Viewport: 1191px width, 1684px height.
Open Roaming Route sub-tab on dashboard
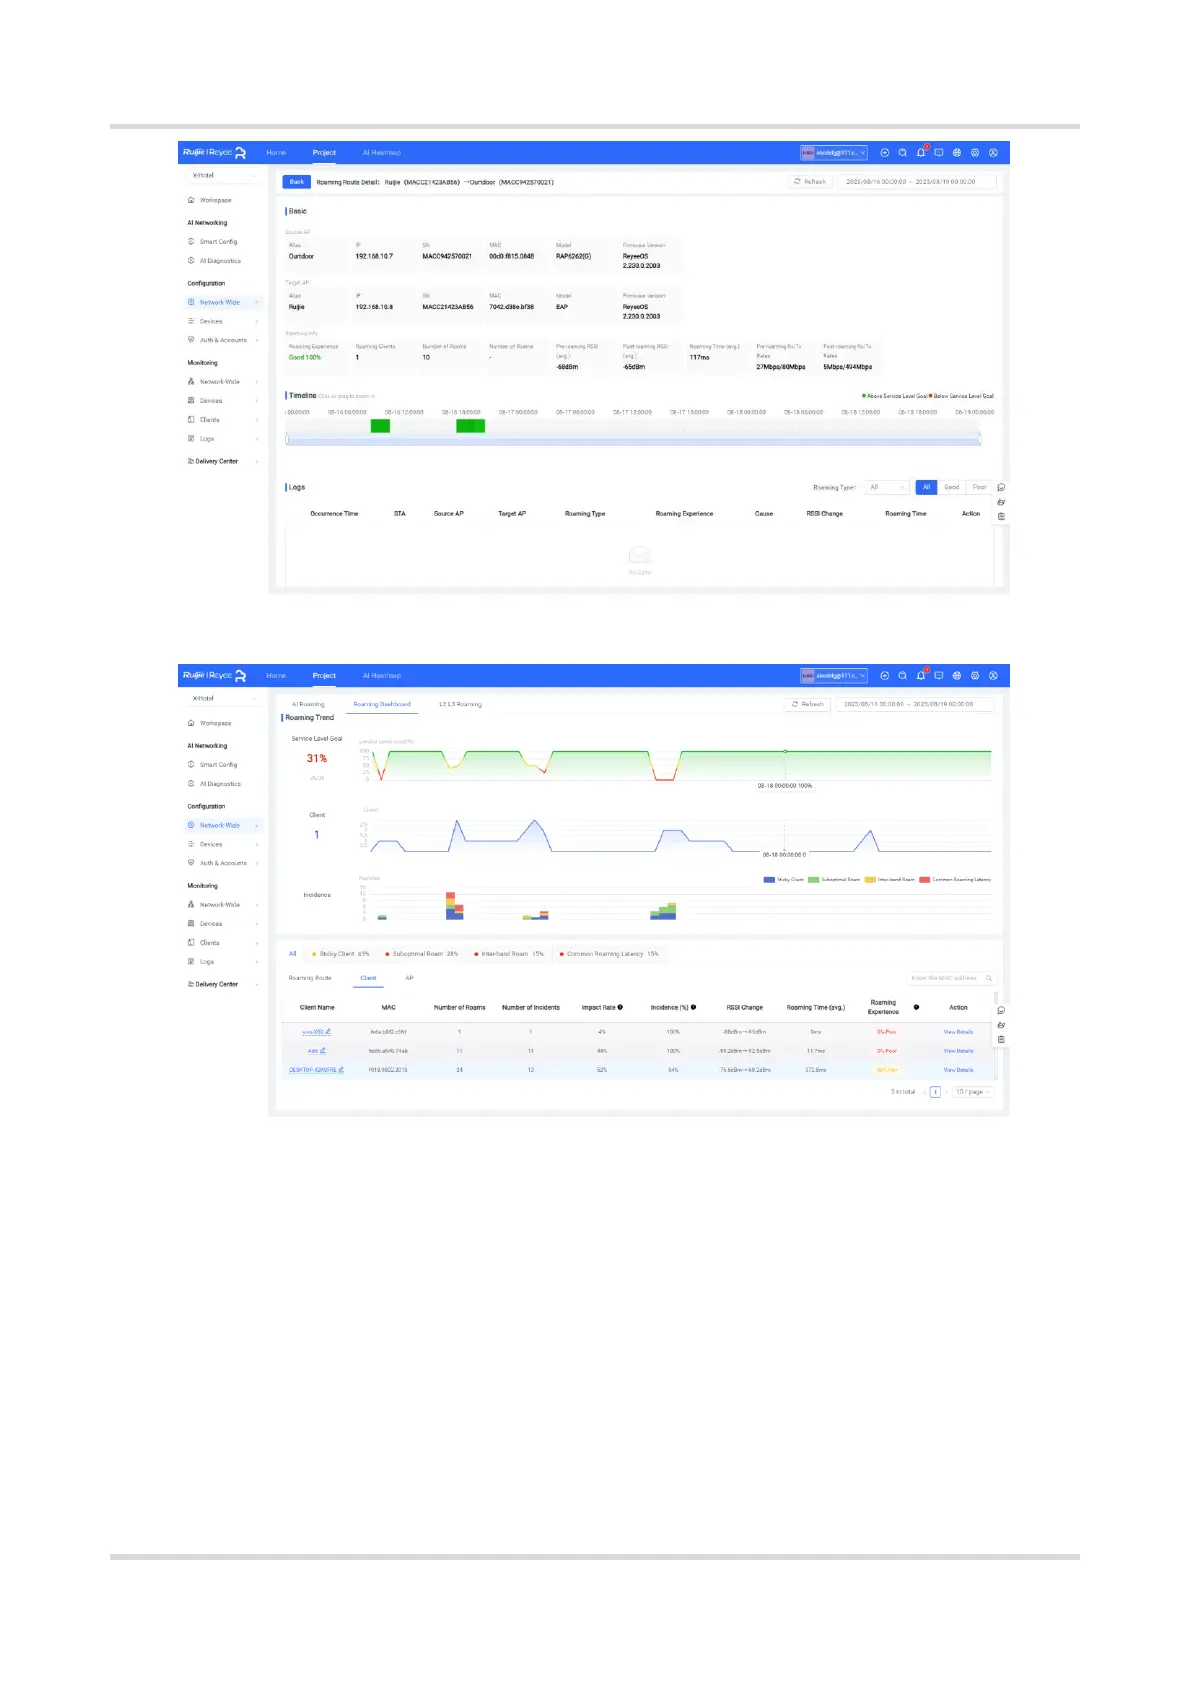click(310, 978)
